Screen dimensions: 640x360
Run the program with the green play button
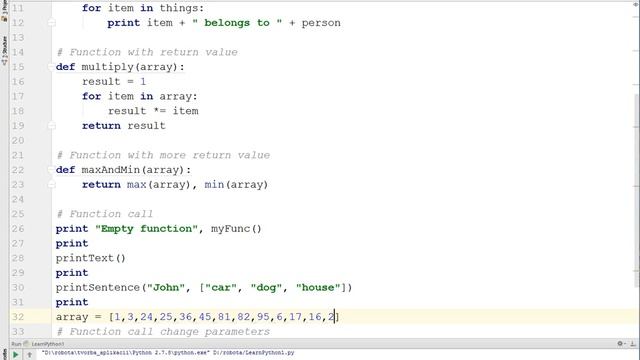tap(16, 355)
